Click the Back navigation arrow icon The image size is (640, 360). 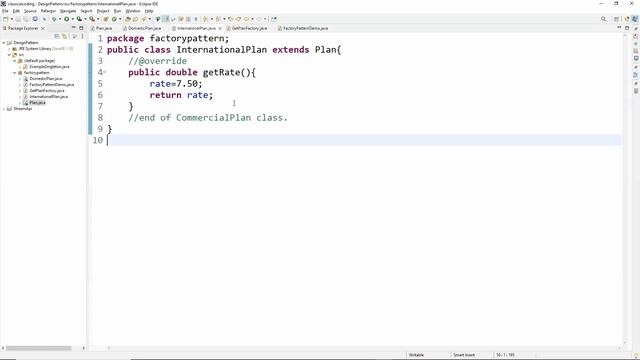click(246, 19)
